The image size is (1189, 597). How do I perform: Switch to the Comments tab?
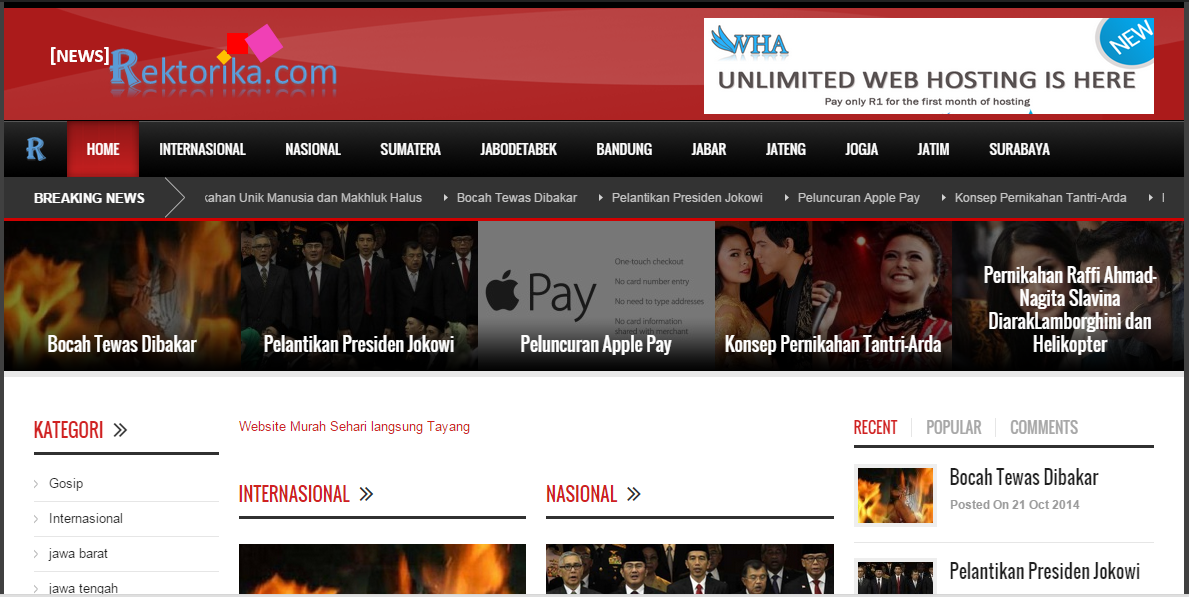tap(1043, 427)
